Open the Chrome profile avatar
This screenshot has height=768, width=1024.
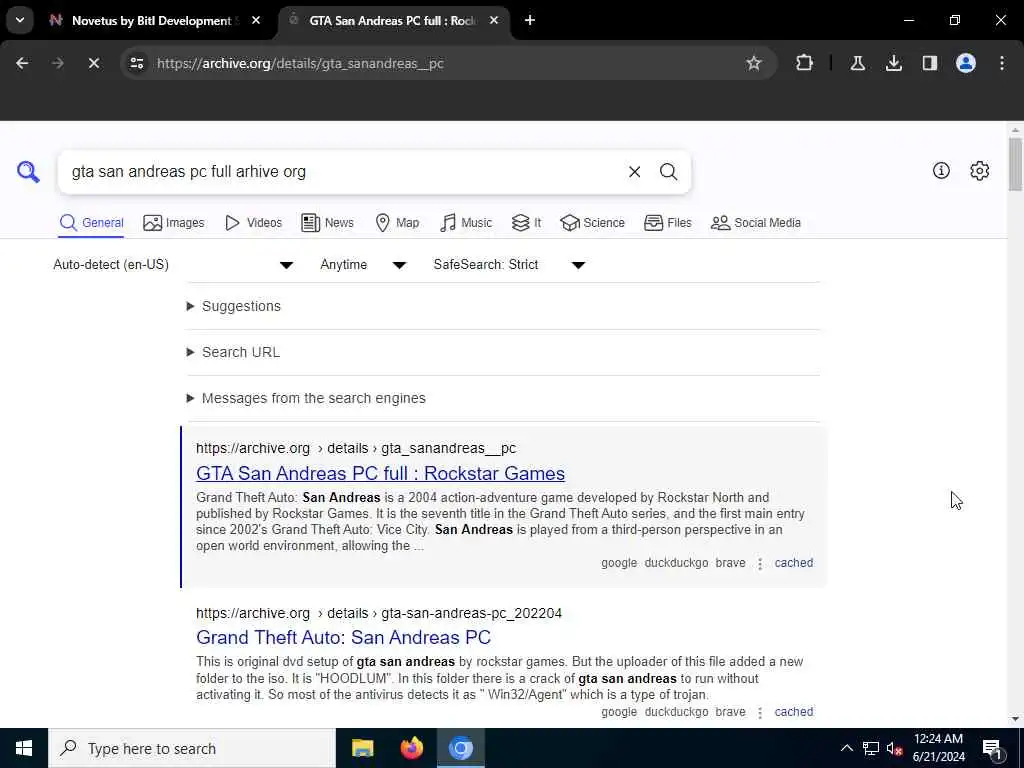tap(966, 63)
